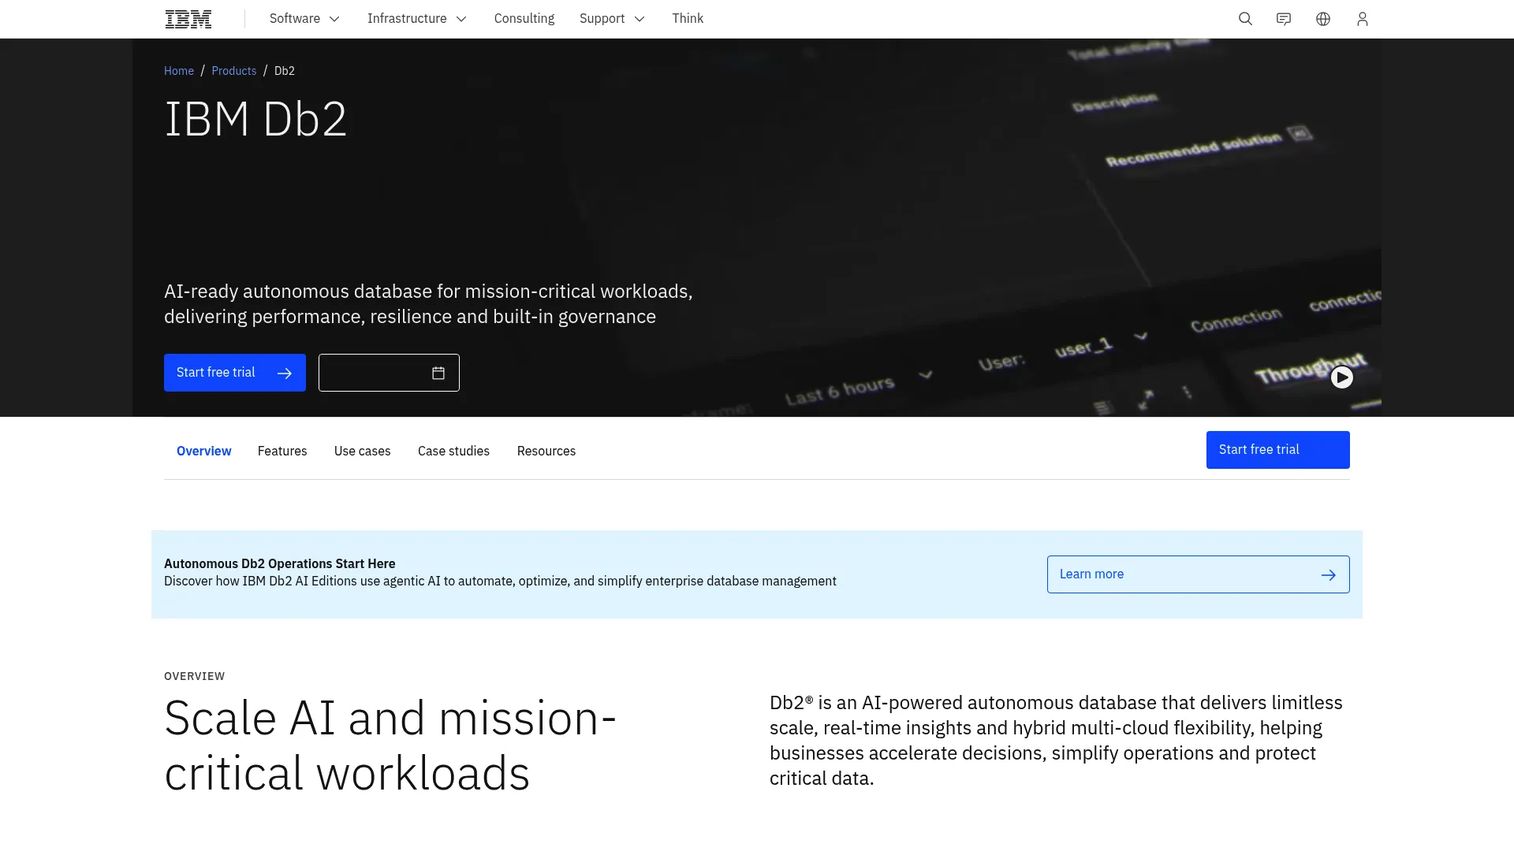Click the calendar icon button in hero
Viewport: 1514px width, 851px height.
click(389, 373)
